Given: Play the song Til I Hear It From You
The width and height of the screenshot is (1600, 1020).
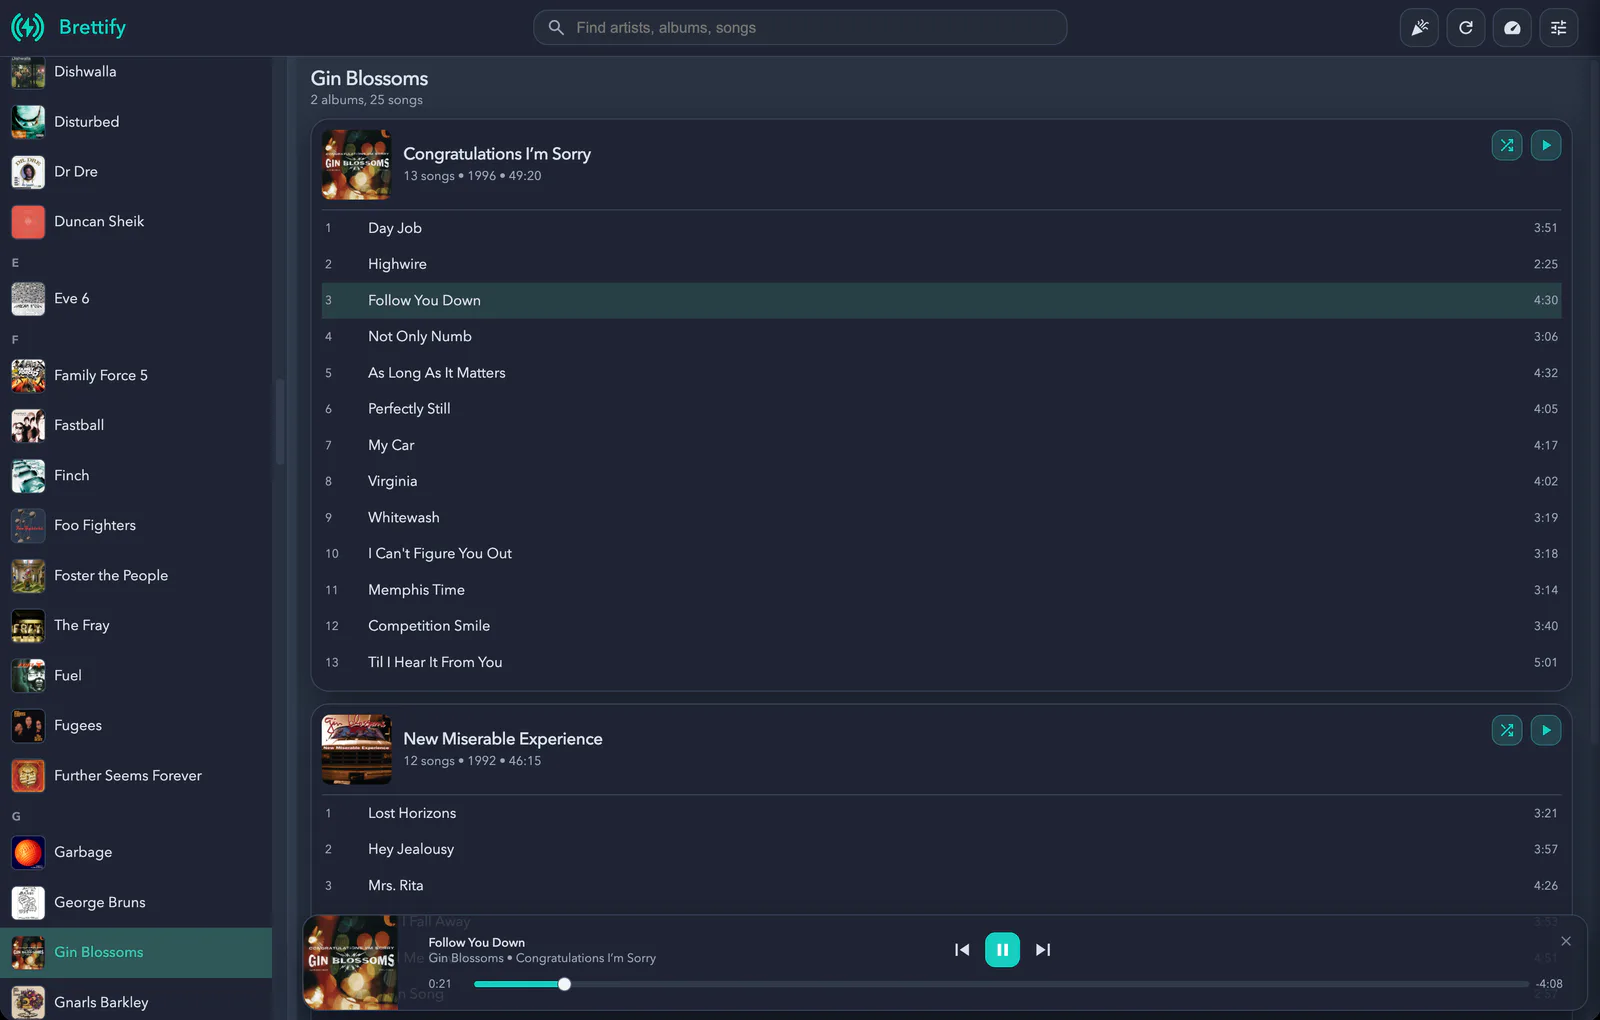Looking at the screenshot, I should [941, 662].
